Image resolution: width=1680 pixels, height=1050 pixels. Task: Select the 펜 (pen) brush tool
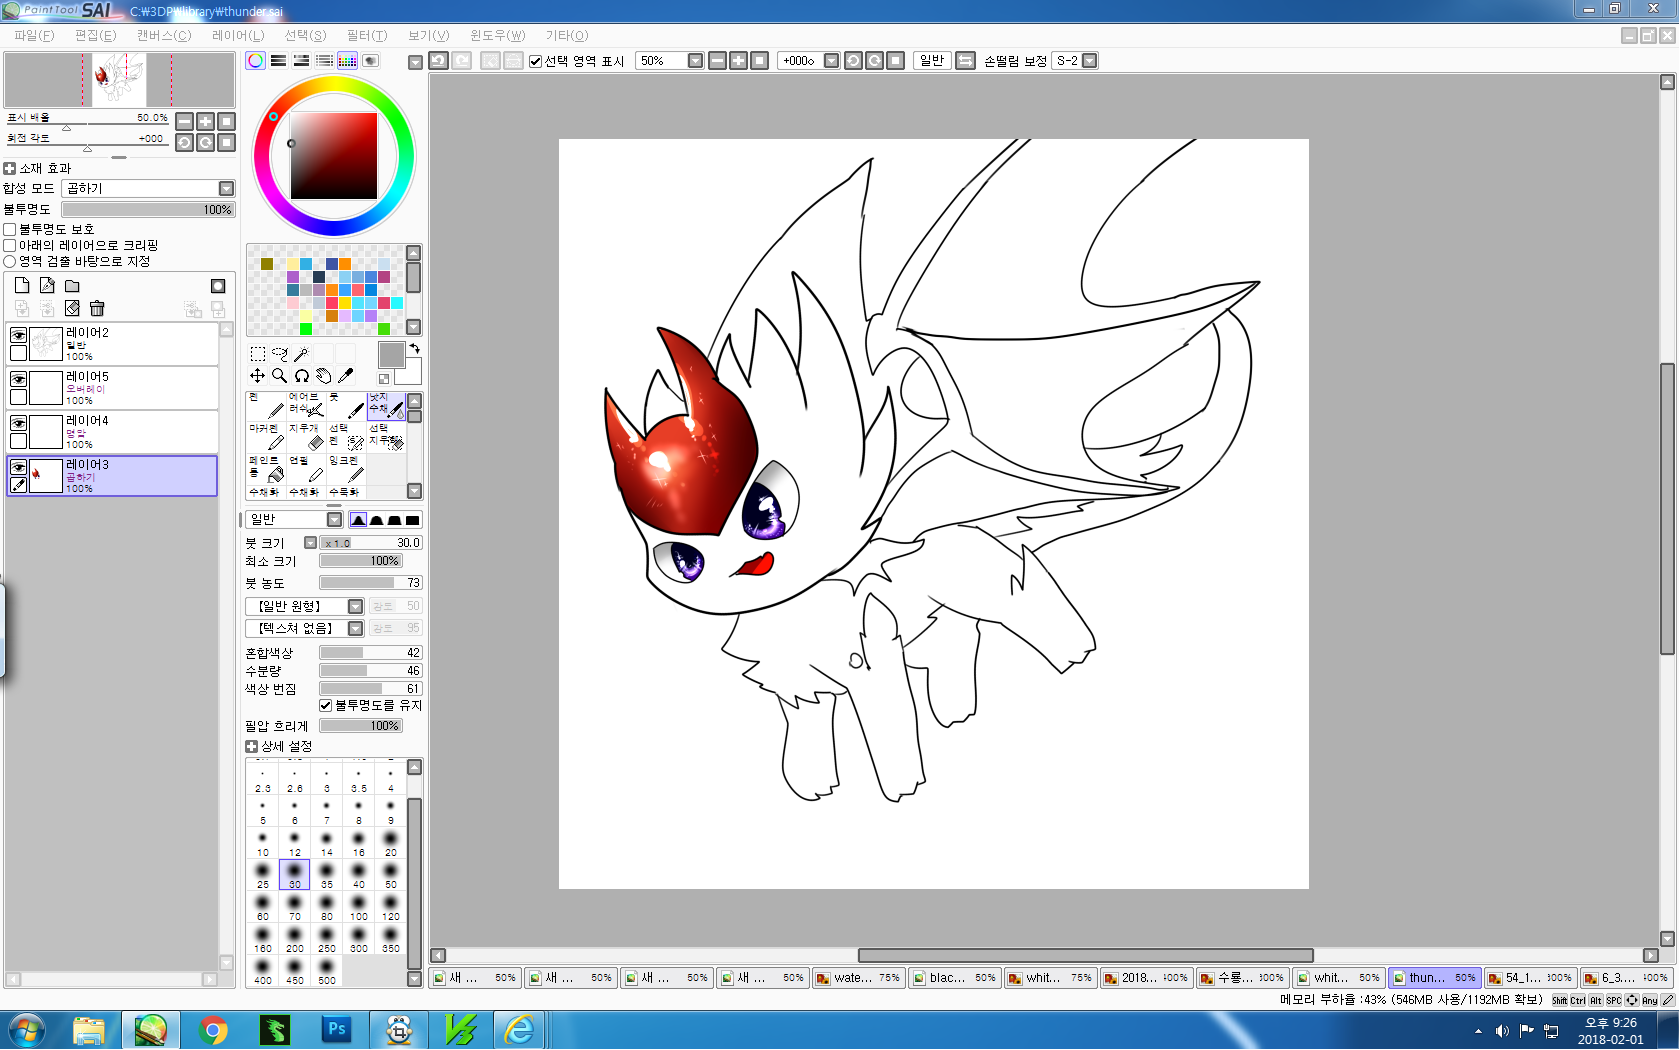pos(266,405)
